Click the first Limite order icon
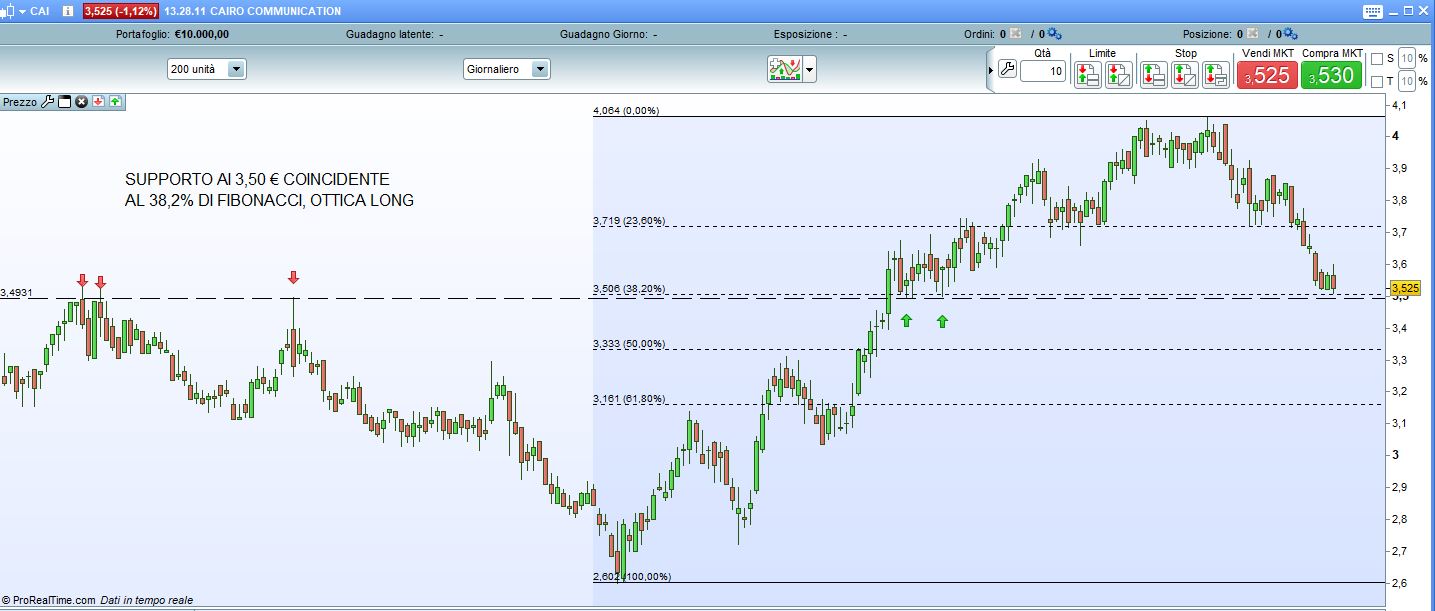1435x611 pixels. point(1087,74)
